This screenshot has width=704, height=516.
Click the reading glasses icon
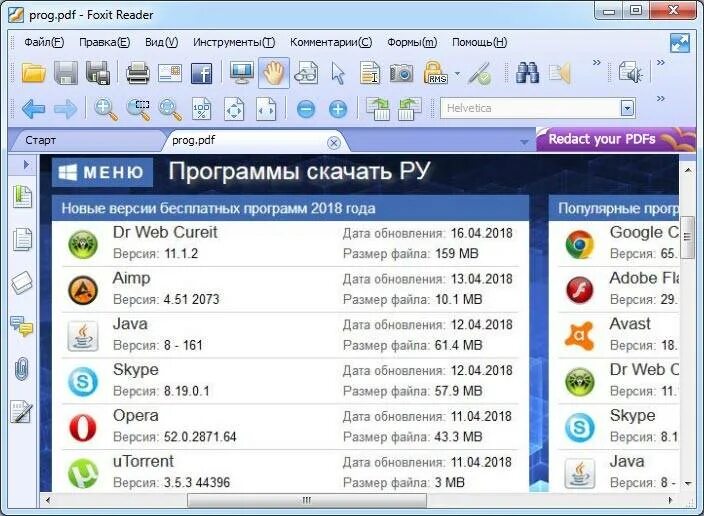coord(306,73)
